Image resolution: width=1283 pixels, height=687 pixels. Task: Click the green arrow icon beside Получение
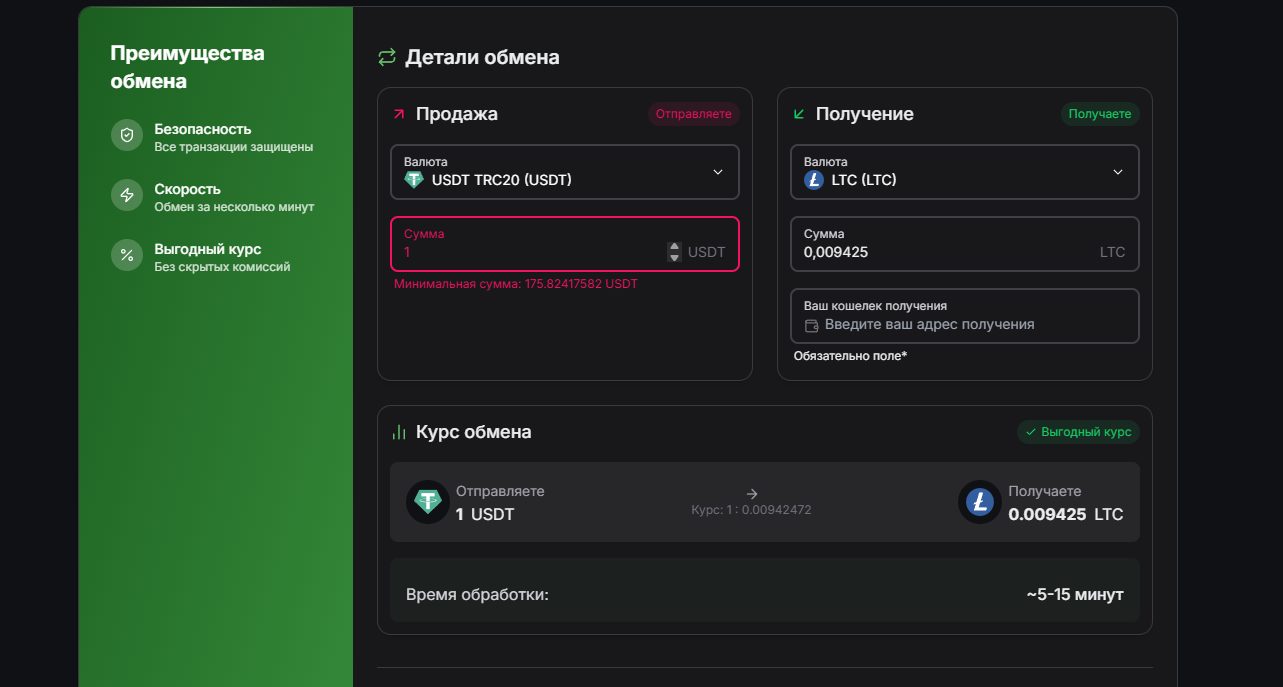[x=799, y=114]
